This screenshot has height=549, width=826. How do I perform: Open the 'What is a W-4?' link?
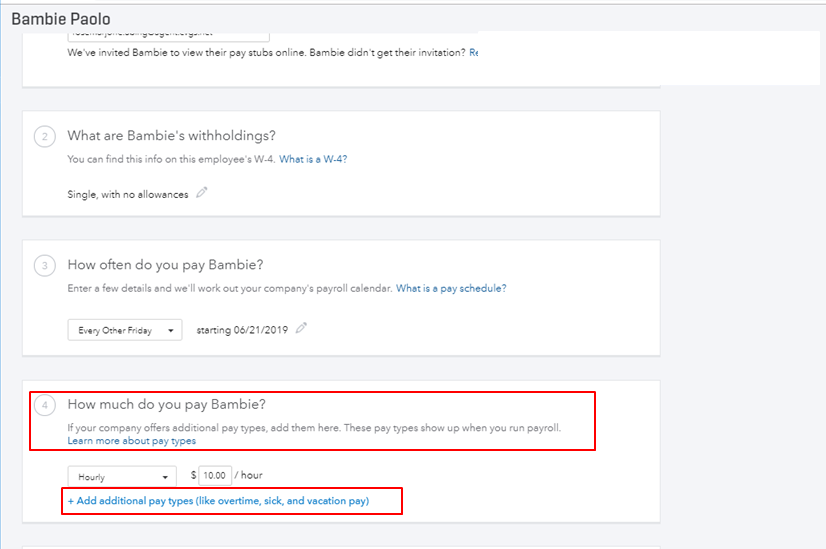point(313,159)
